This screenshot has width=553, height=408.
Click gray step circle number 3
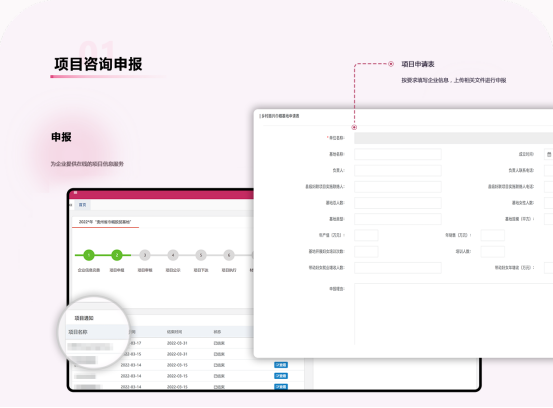coord(145,255)
